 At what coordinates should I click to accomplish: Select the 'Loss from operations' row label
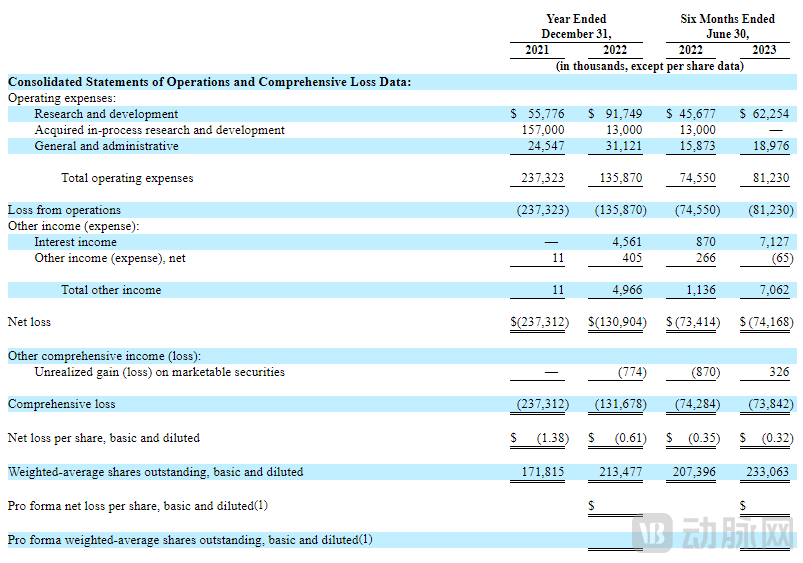(64, 210)
